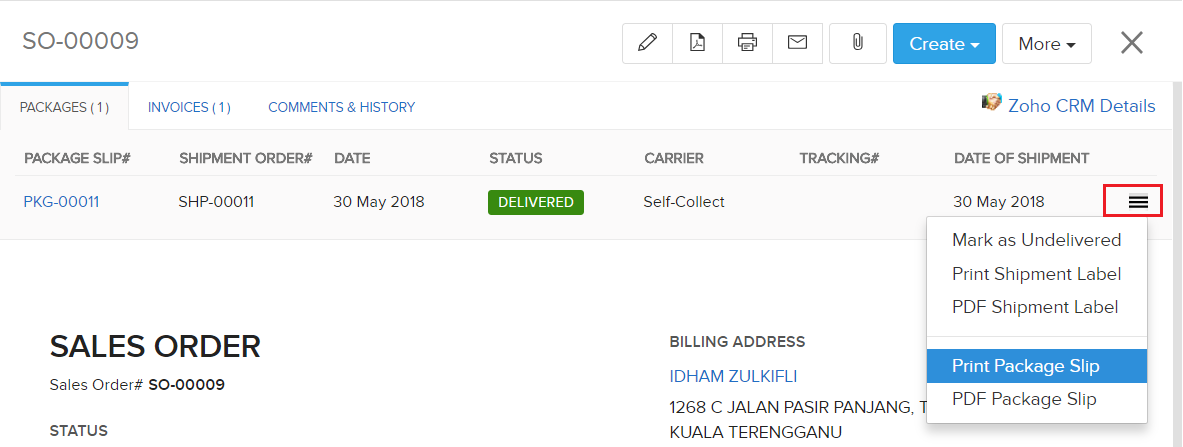
Task: Click the pencil edit icon
Action: (x=647, y=43)
